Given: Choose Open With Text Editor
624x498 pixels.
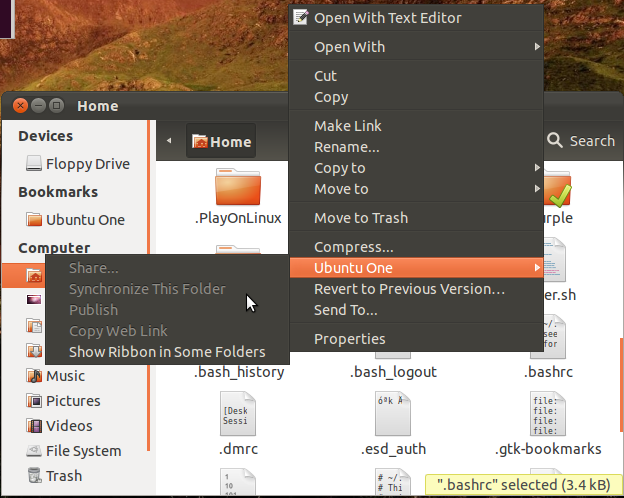Looking at the screenshot, I should [416, 18].
